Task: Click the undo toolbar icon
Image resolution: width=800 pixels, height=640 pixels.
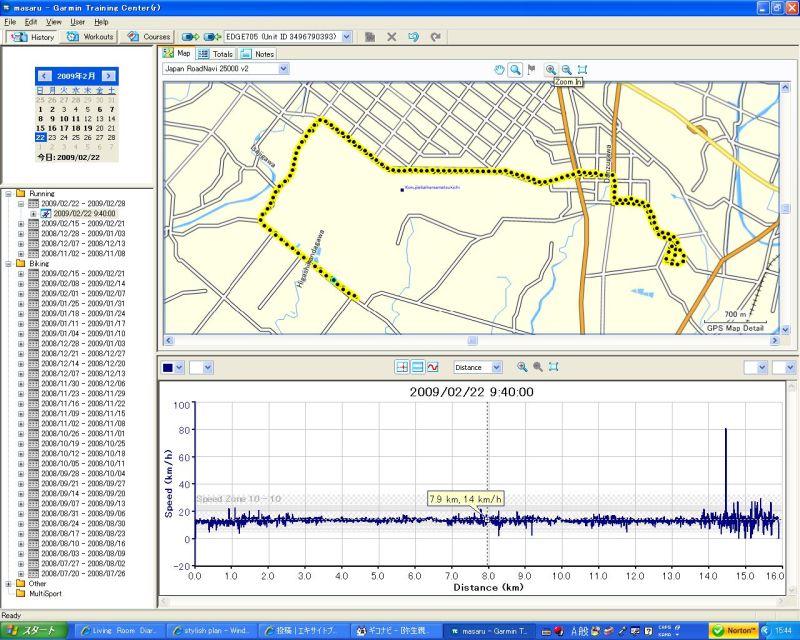Action: [x=413, y=37]
